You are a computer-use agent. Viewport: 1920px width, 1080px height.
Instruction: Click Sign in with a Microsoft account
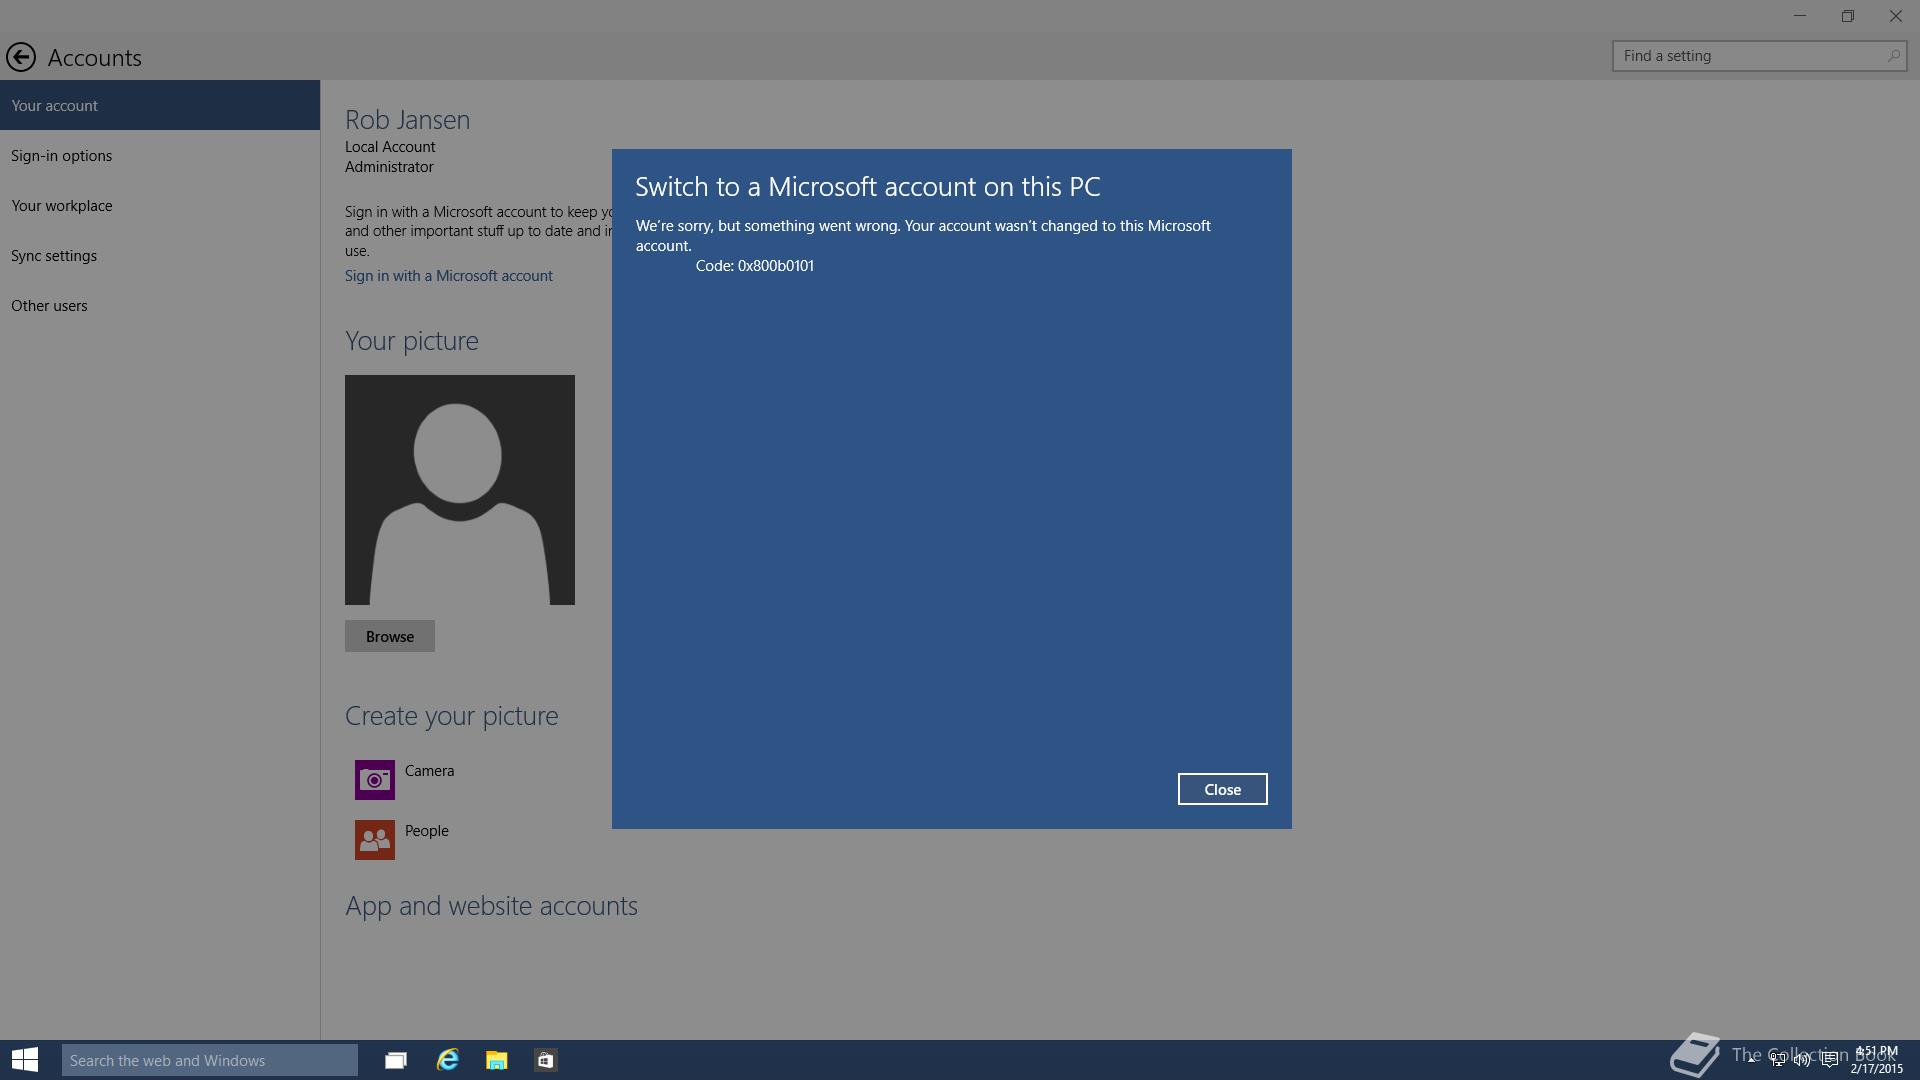point(448,276)
